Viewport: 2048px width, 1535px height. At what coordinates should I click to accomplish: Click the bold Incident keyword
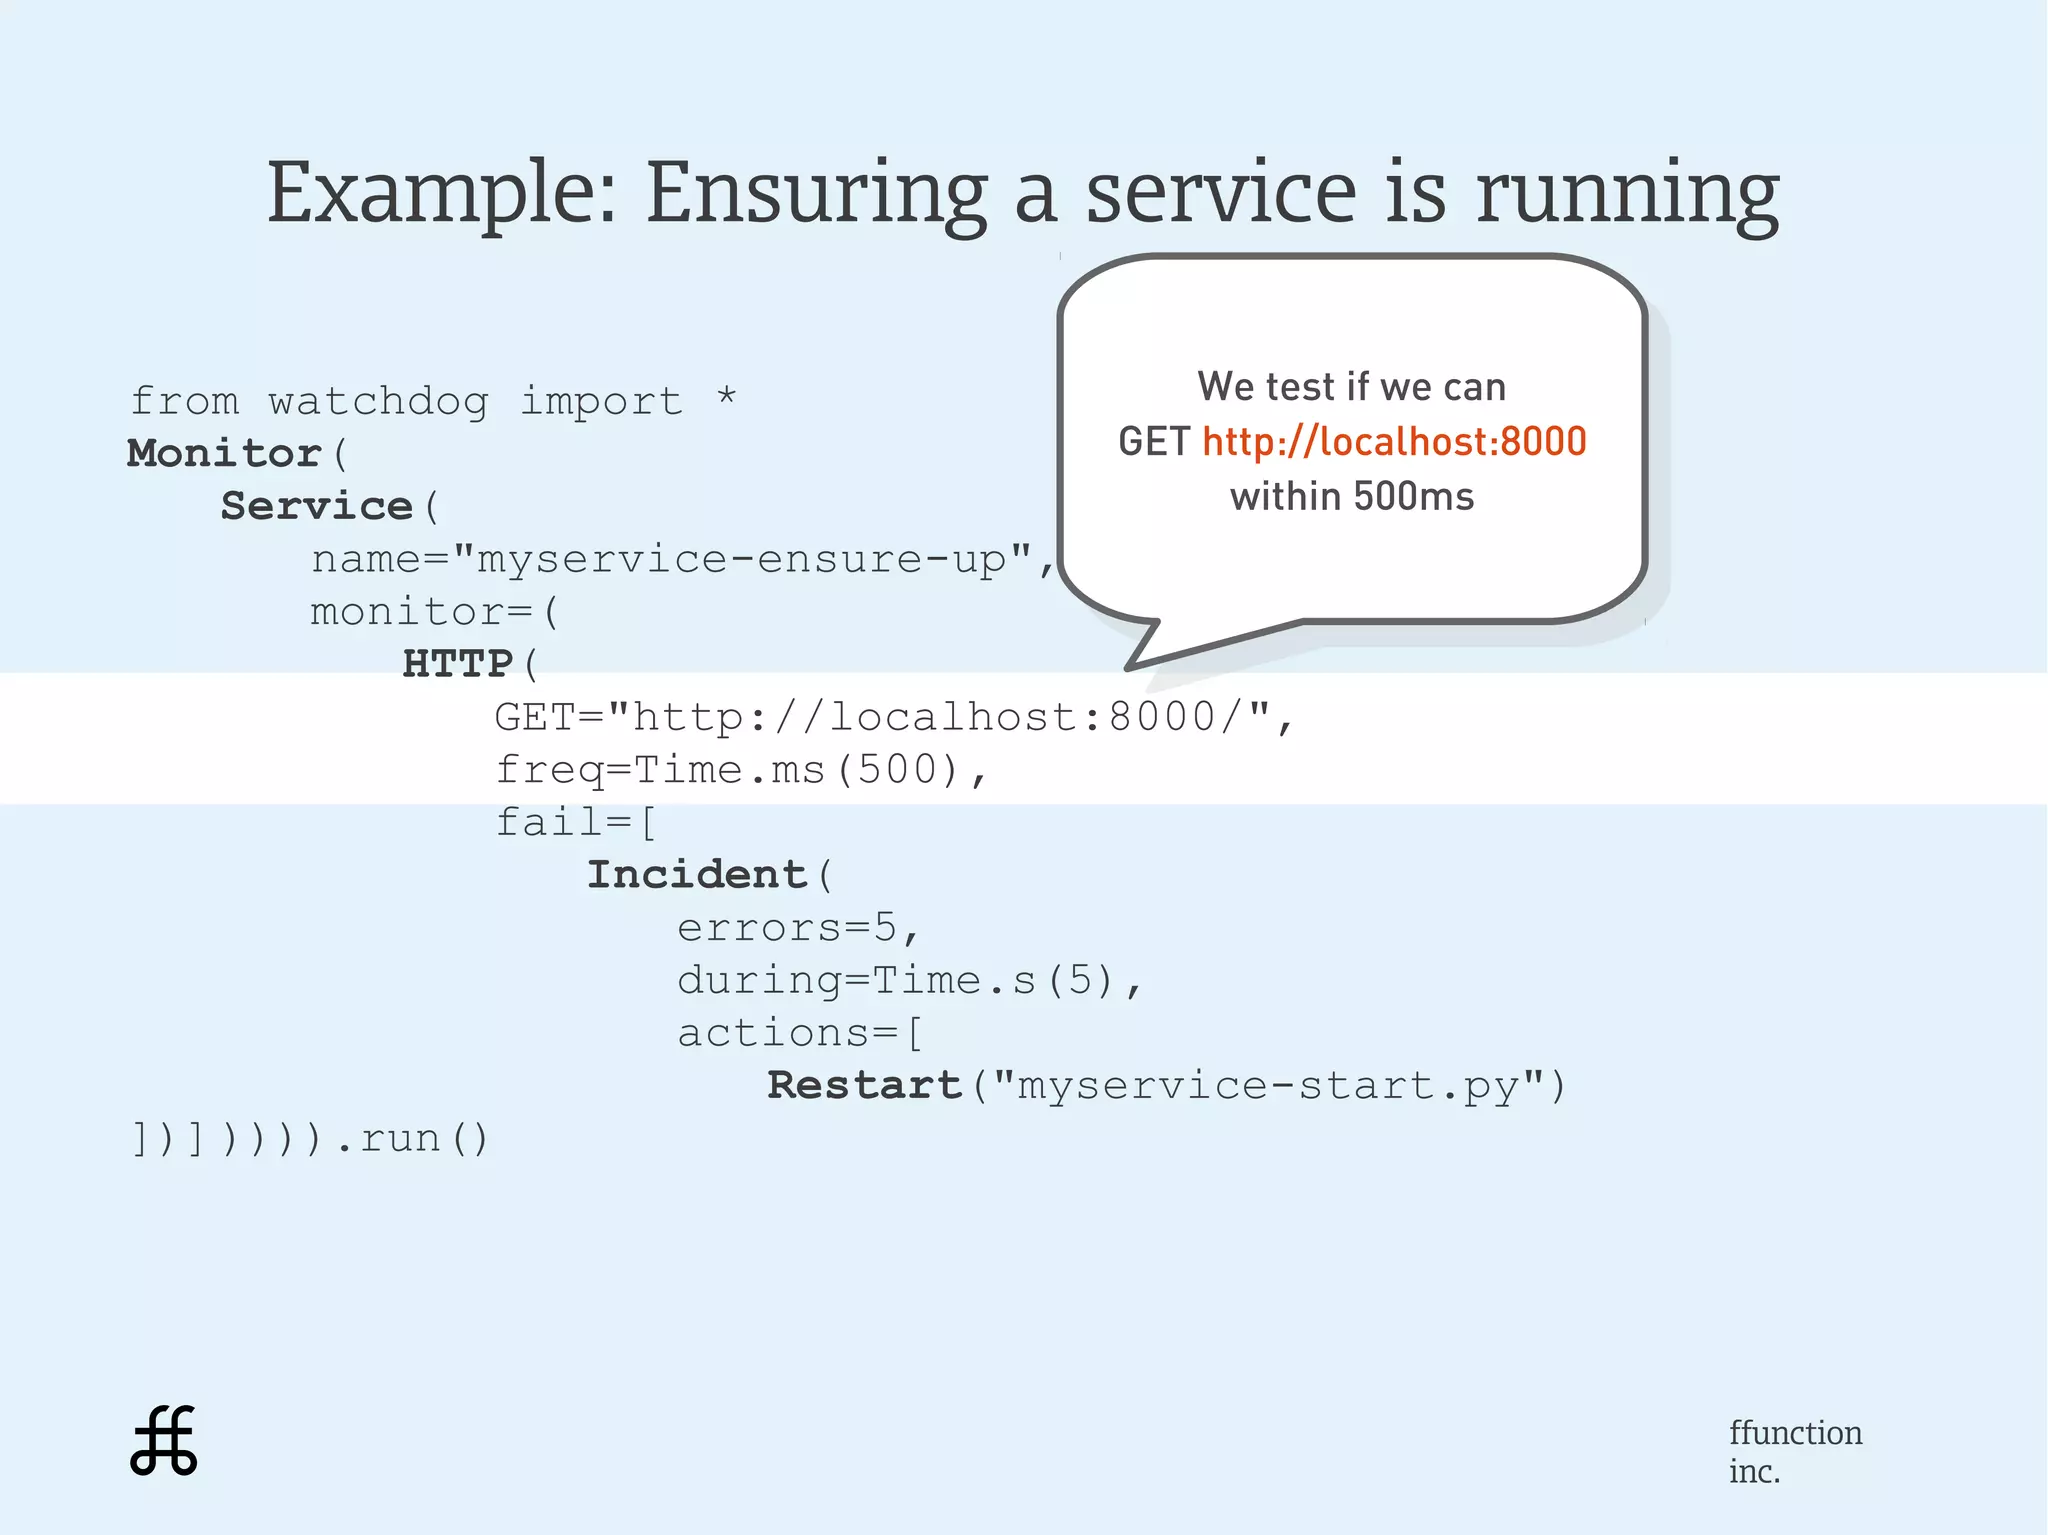pyautogui.click(x=697, y=875)
